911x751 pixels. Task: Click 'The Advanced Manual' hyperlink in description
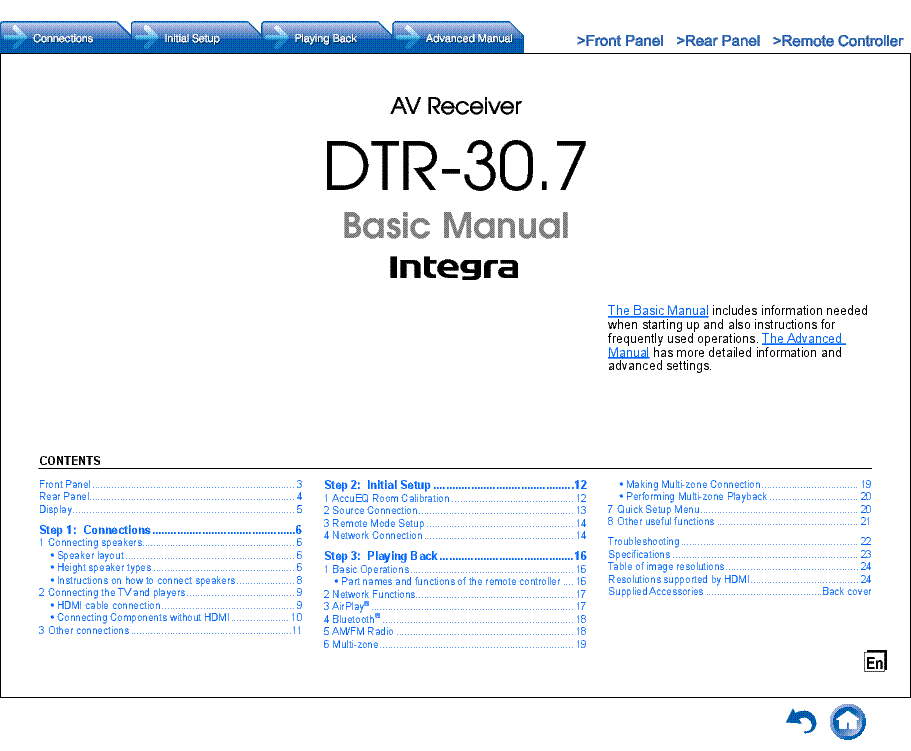pyautogui.click(x=802, y=339)
